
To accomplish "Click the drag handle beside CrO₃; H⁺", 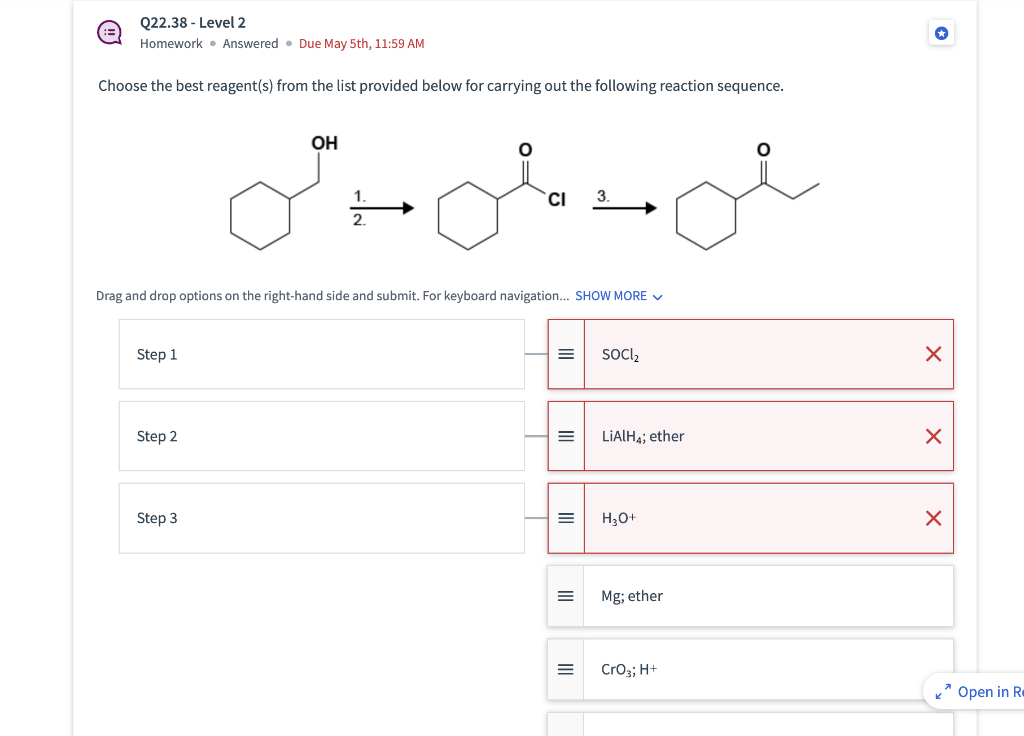I will tap(565, 668).
